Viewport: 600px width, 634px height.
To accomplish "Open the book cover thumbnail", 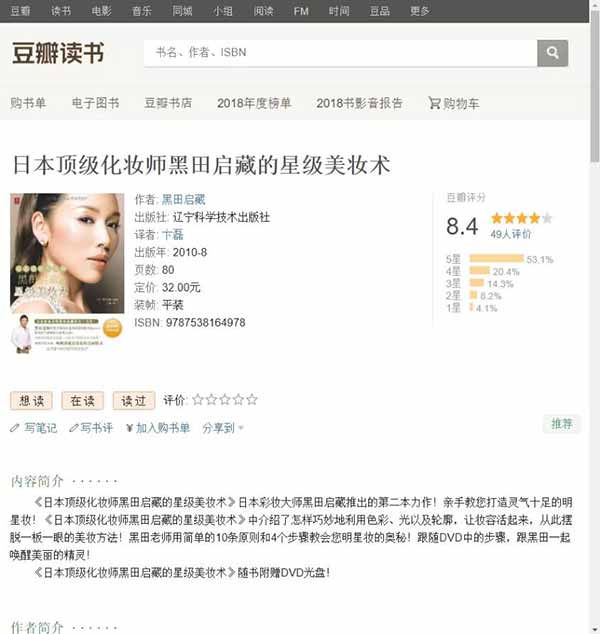I will click(x=67, y=273).
